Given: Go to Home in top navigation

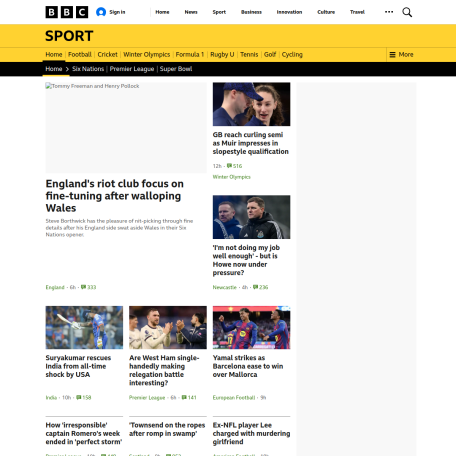Looking at the screenshot, I should (162, 12).
